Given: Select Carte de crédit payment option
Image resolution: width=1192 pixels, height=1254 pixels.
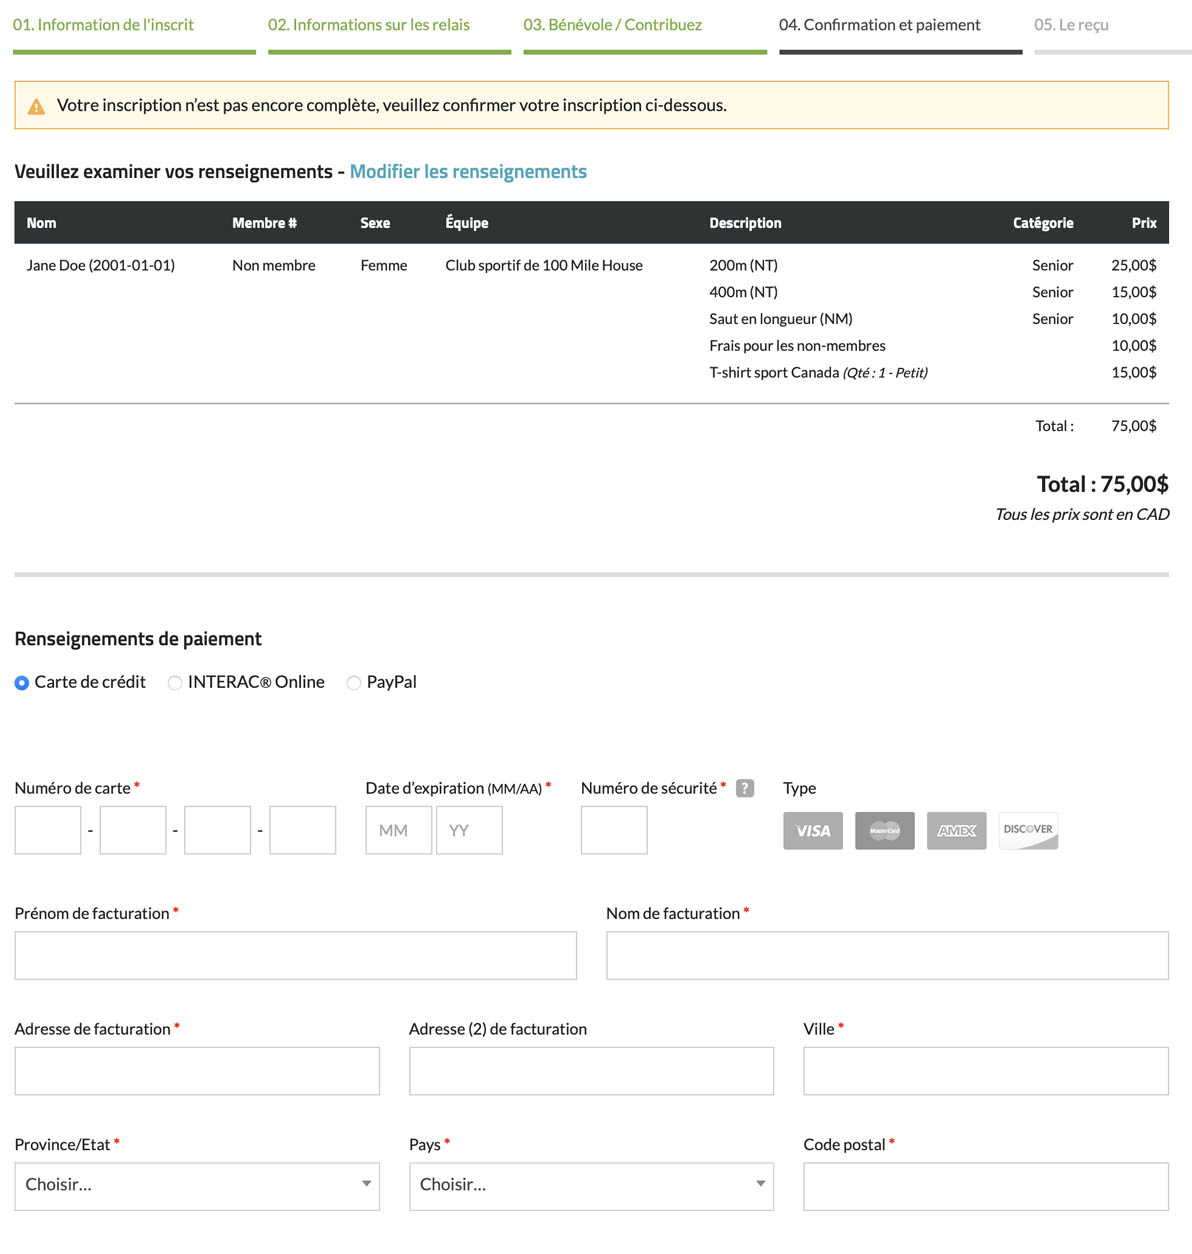Looking at the screenshot, I should [x=22, y=683].
